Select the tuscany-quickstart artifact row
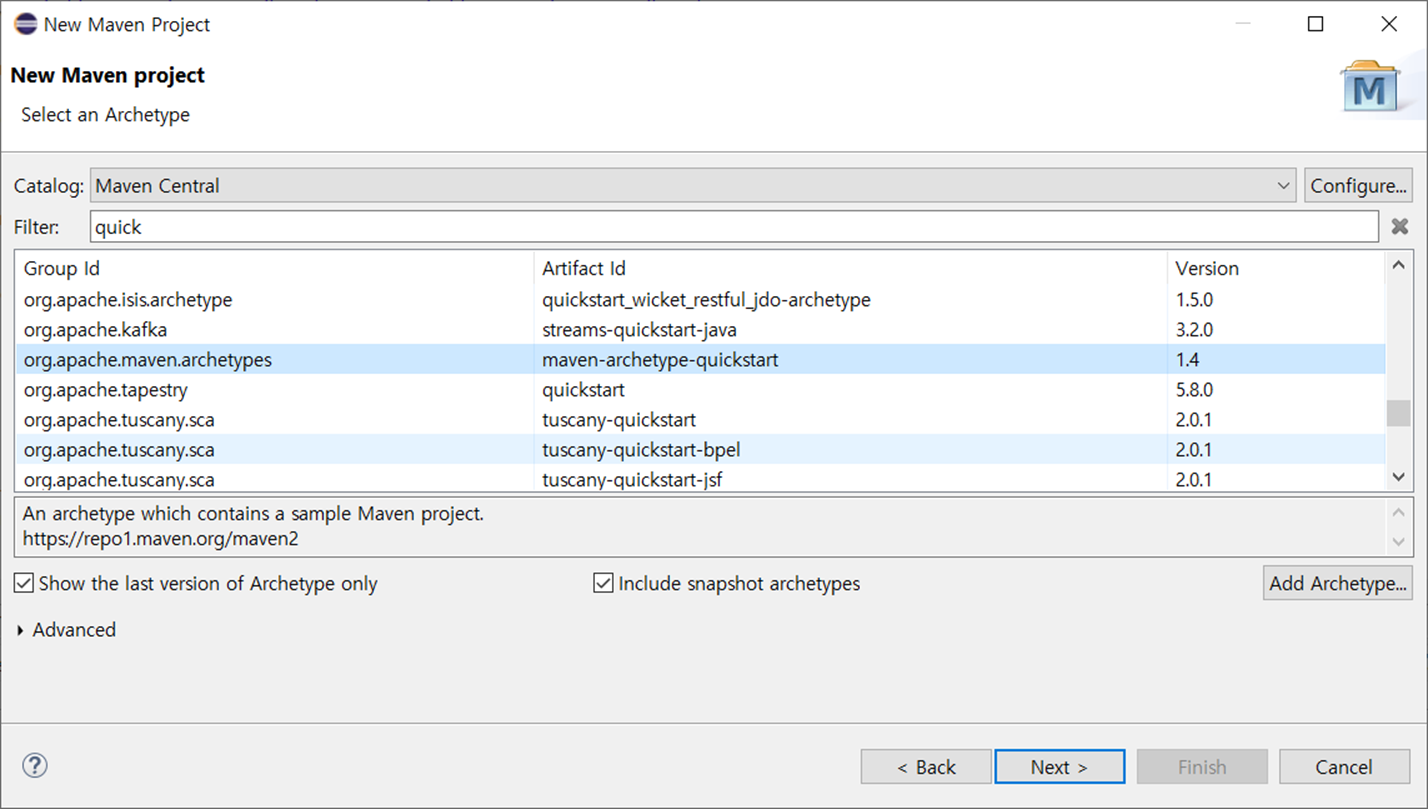 [x=700, y=419]
